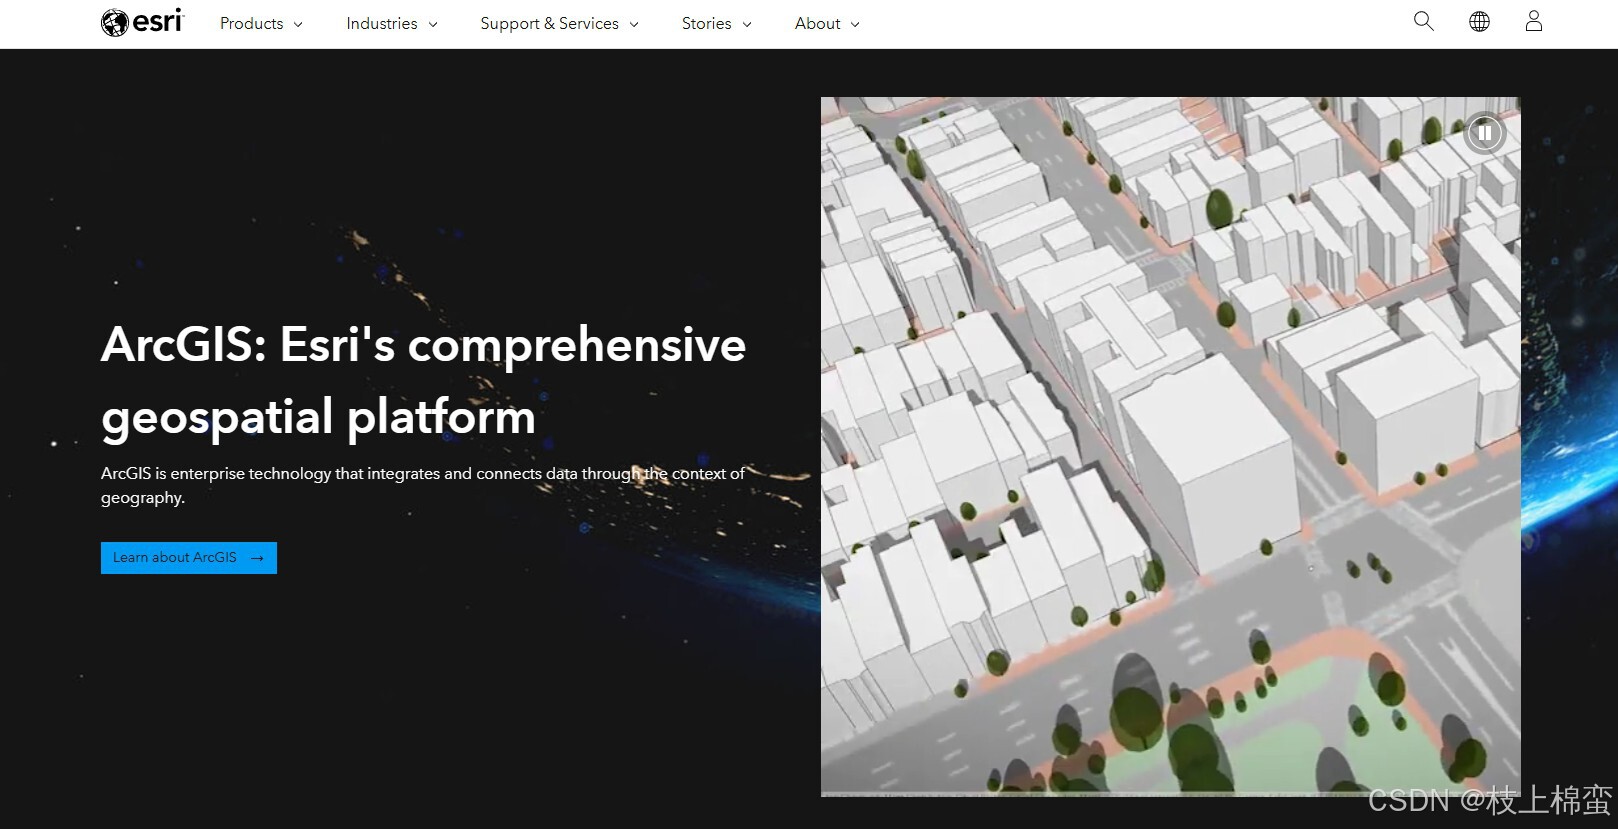Expand the chevron beside Stories

click(x=747, y=24)
